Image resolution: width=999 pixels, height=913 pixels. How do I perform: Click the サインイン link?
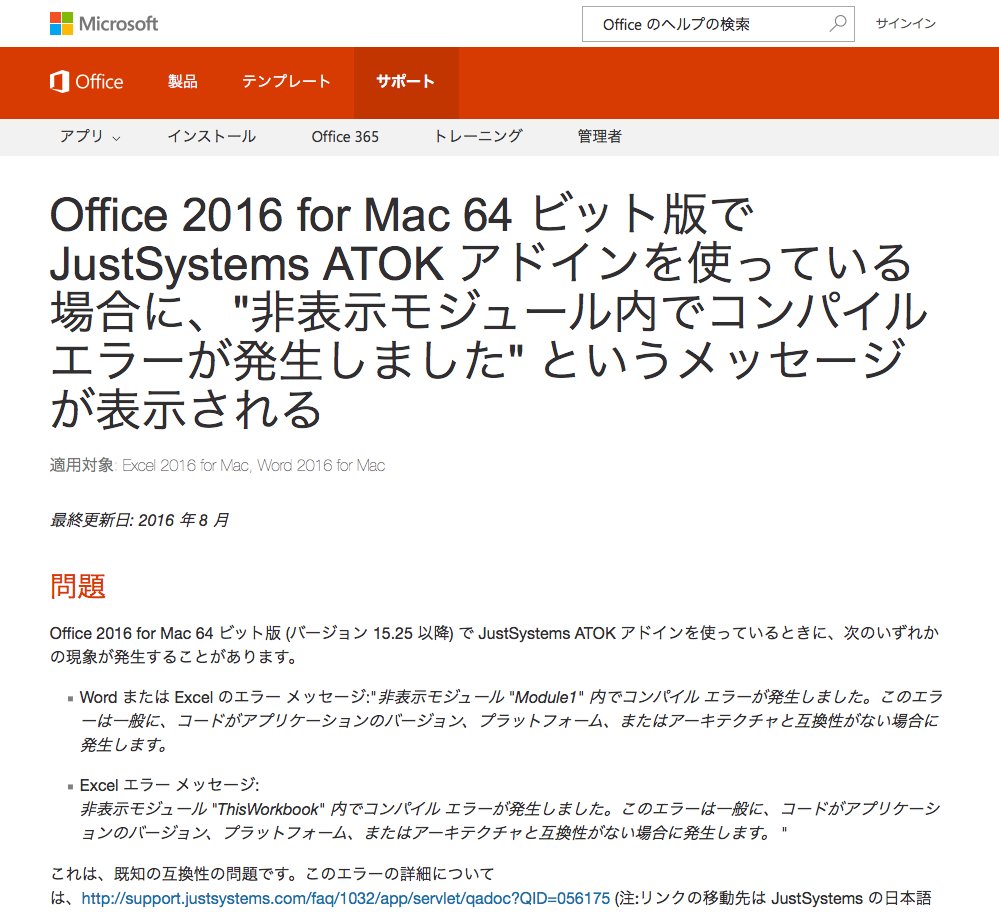pos(905,24)
